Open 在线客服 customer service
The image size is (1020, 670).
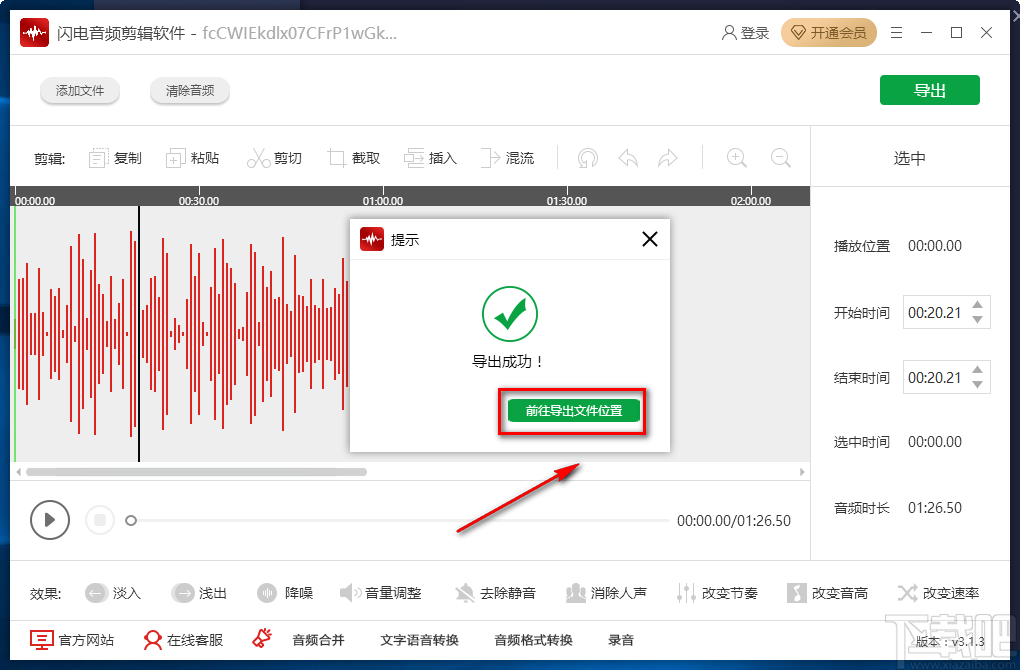pyautogui.click(x=183, y=640)
